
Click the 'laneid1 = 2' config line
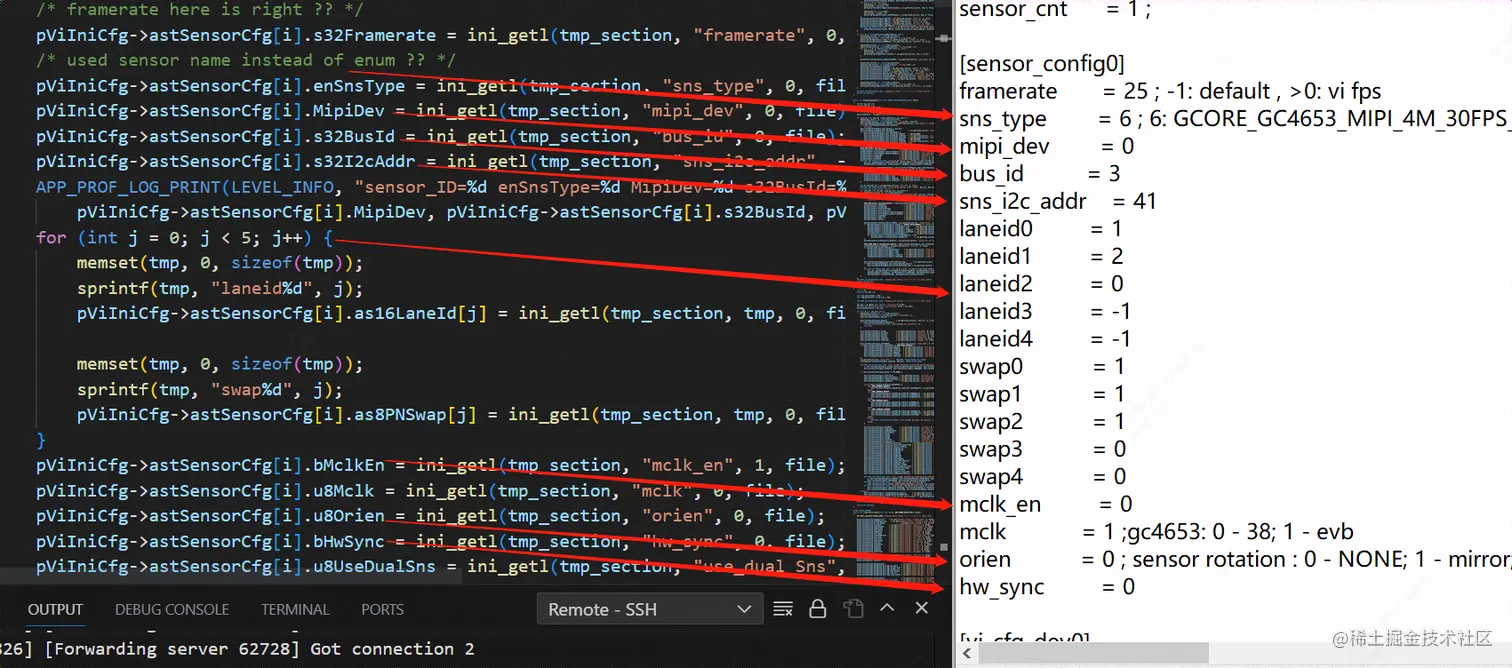(1041, 256)
